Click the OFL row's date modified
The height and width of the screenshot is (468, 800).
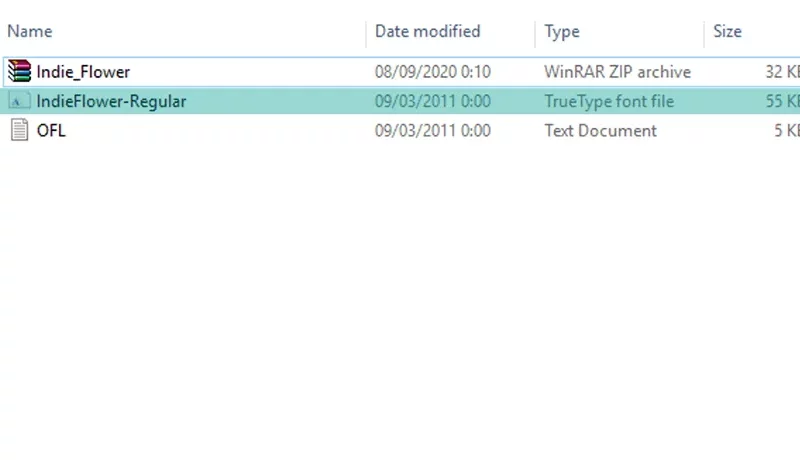433,131
